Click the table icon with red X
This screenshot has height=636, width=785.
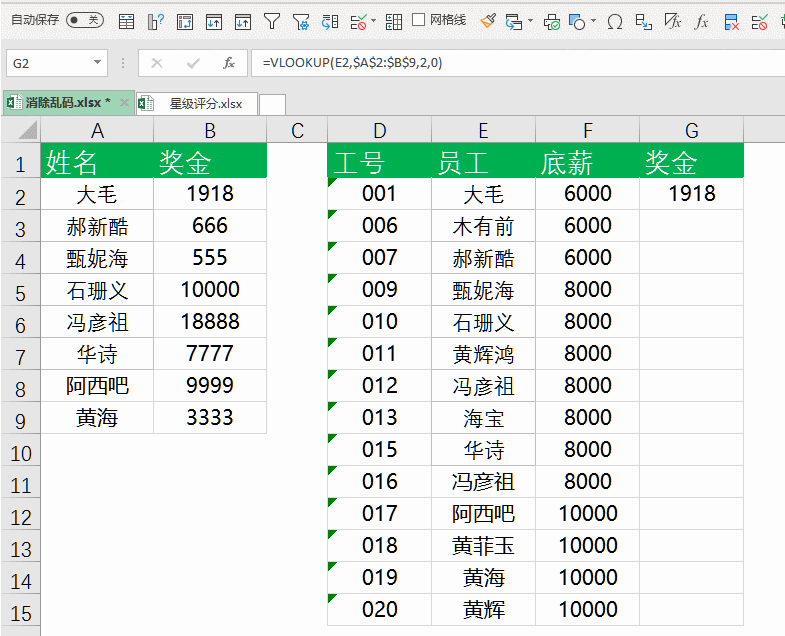click(731, 22)
